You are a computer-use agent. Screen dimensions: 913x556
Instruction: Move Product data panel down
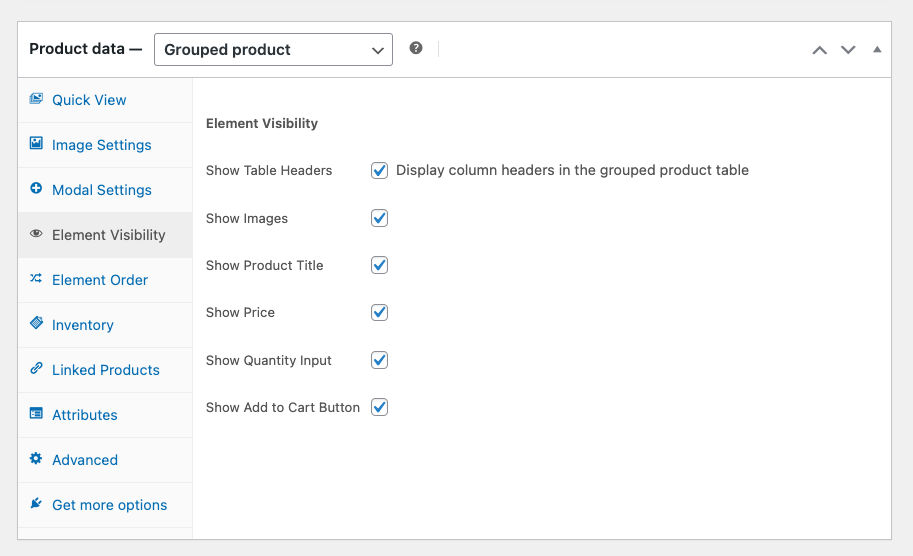pyautogui.click(x=848, y=50)
